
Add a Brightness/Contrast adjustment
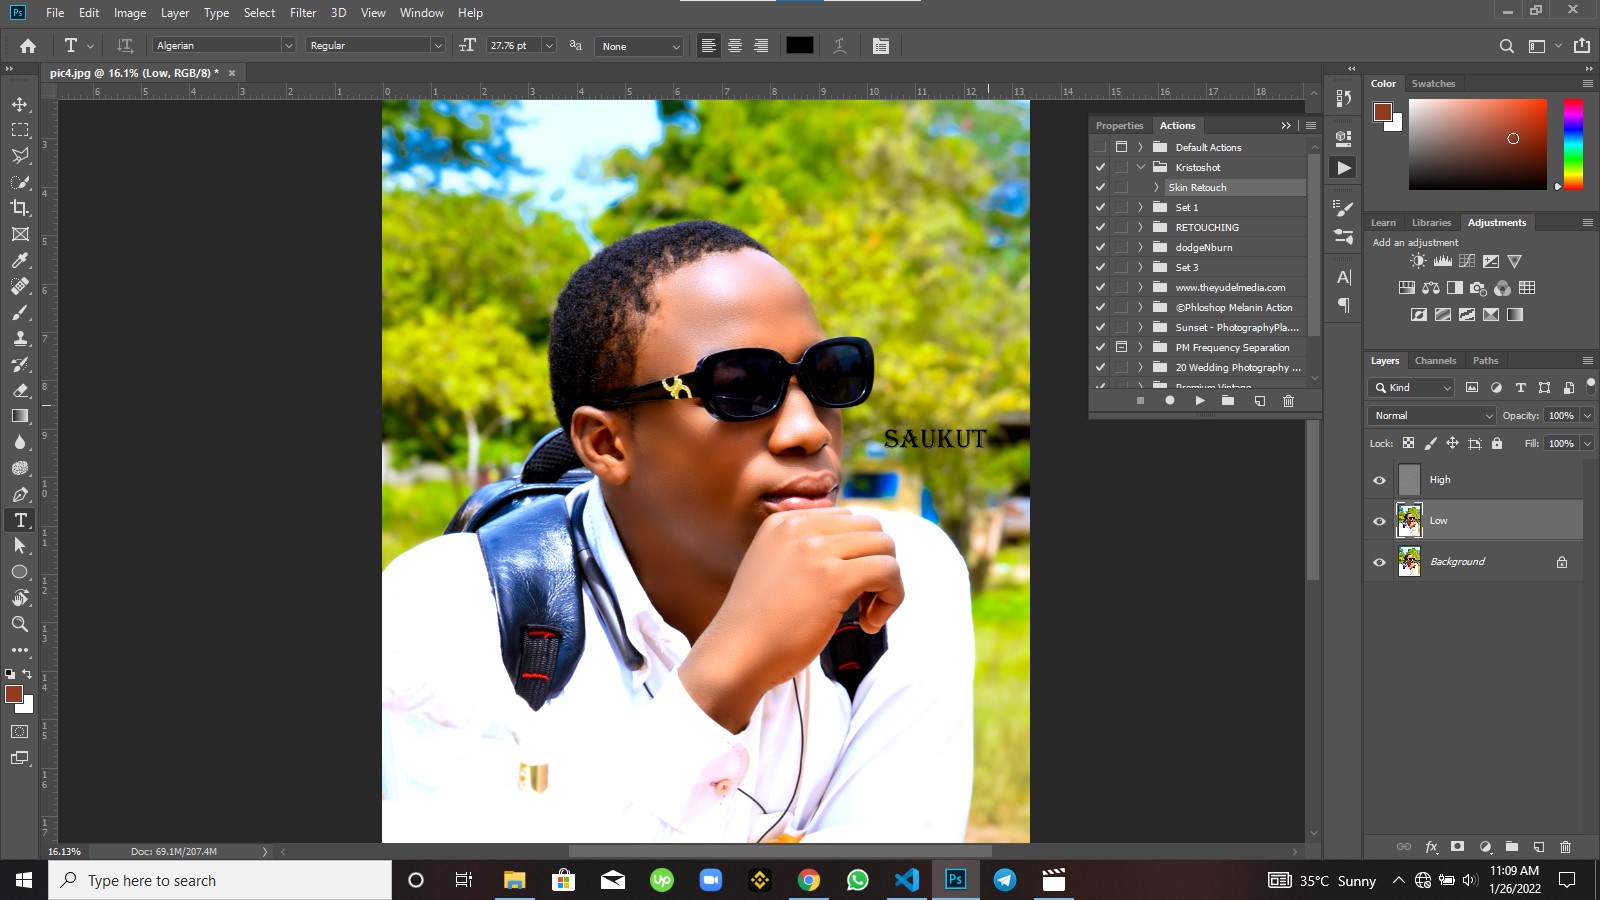pos(1418,261)
